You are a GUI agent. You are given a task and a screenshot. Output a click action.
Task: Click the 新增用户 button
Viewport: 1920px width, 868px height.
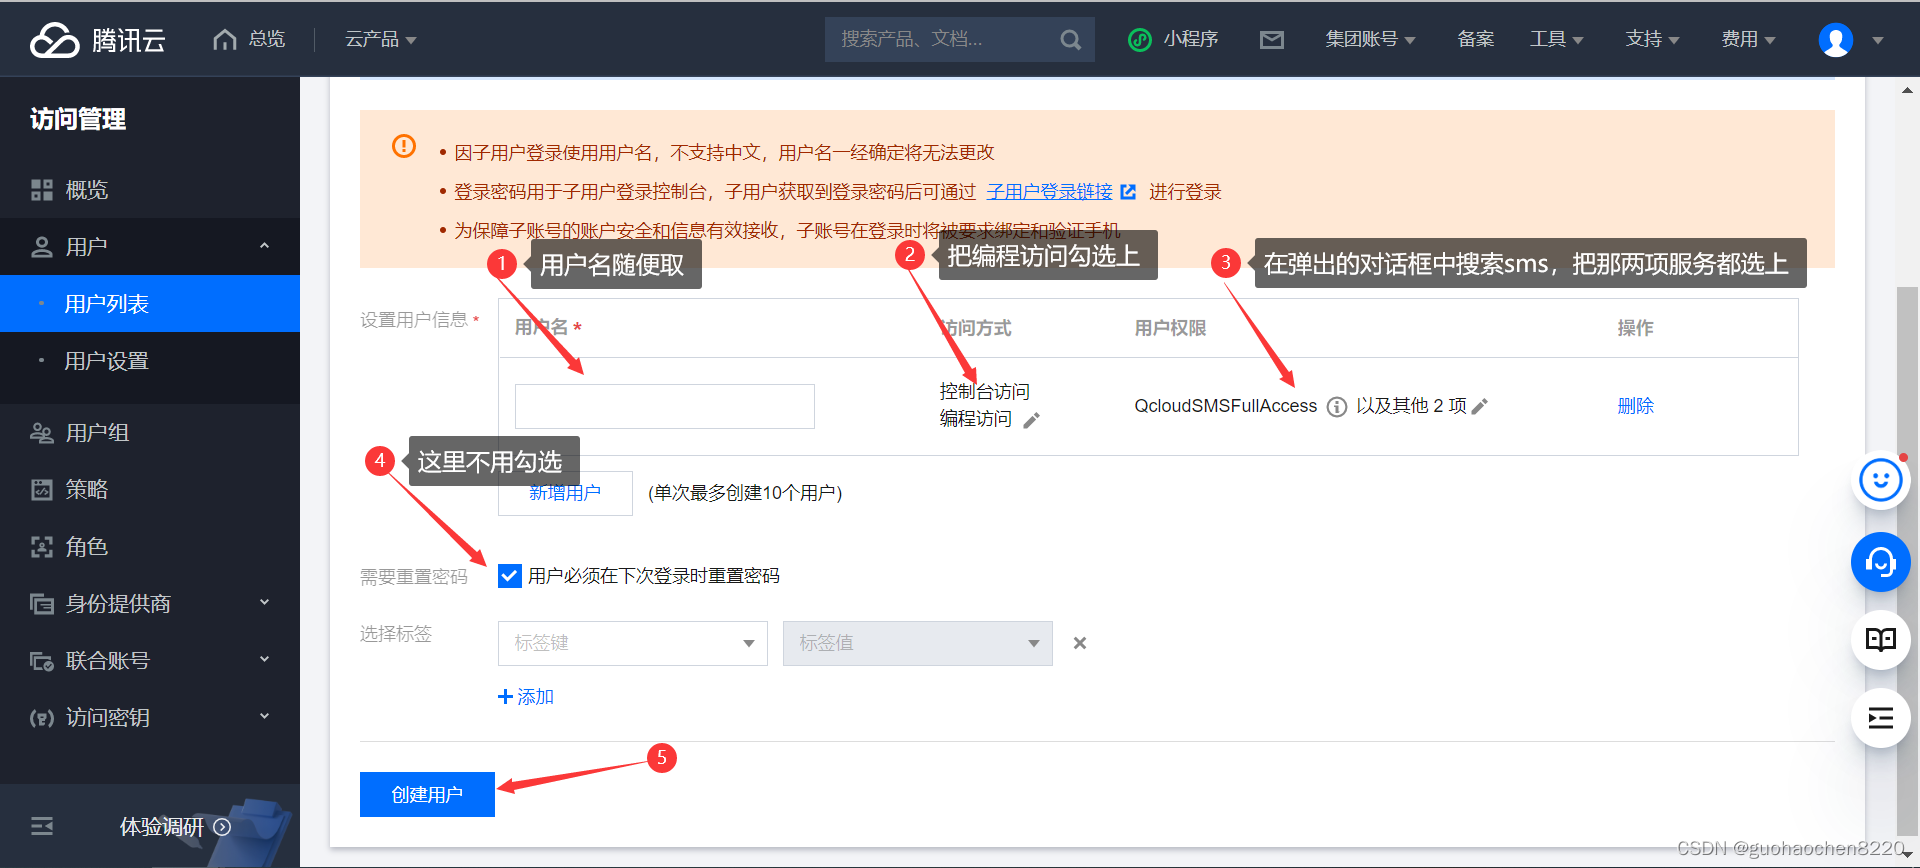coord(565,493)
